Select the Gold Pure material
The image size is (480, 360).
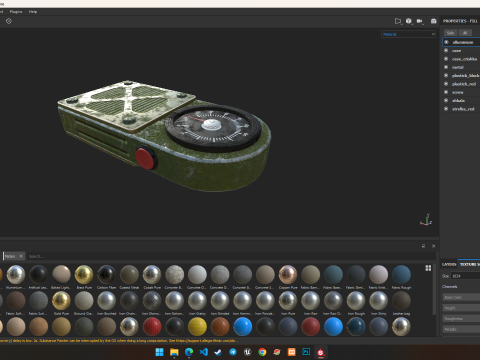61,303
